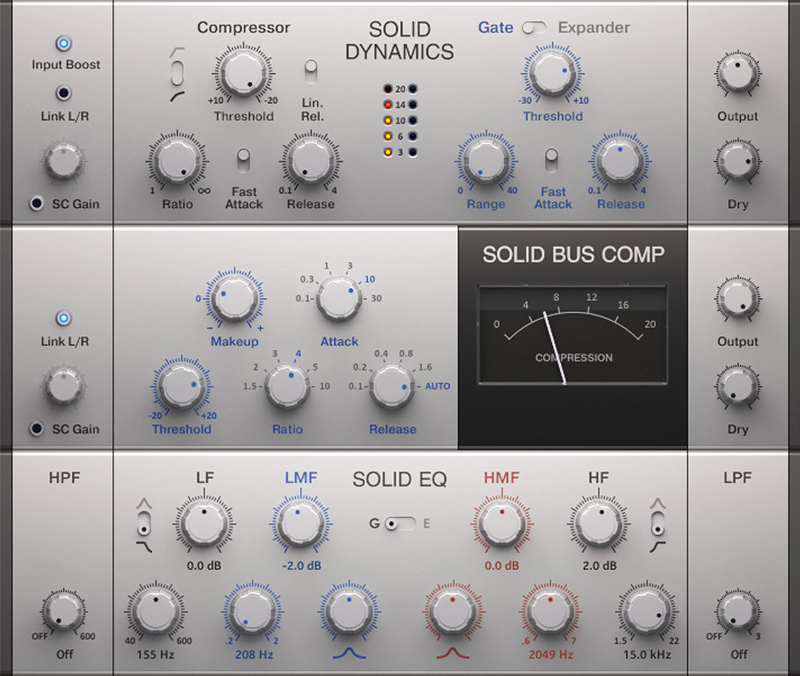Viewport: 800px width, 676px height.
Task: Click the HF gain knob
Action: pyautogui.click(x=598, y=523)
